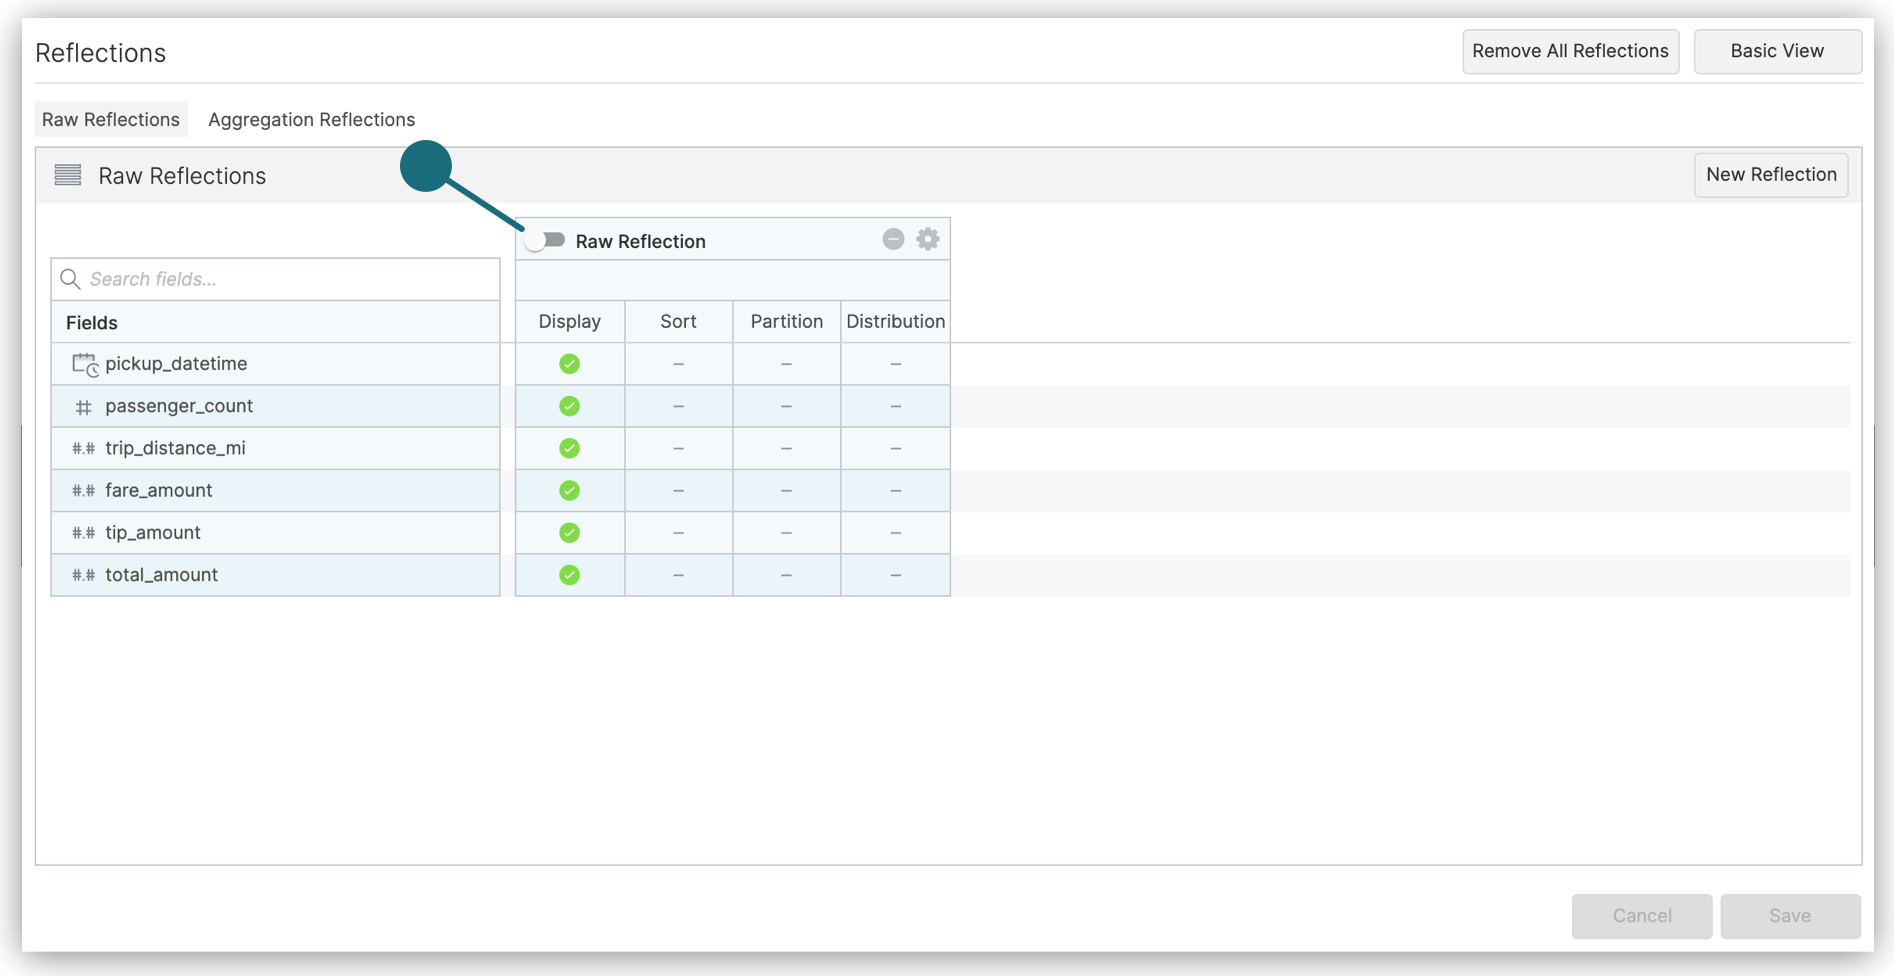Image resolution: width=1894 pixels, height=976 pixels.
Task: Open the Raw Reflection settings gear
Action: pos(928,239)
